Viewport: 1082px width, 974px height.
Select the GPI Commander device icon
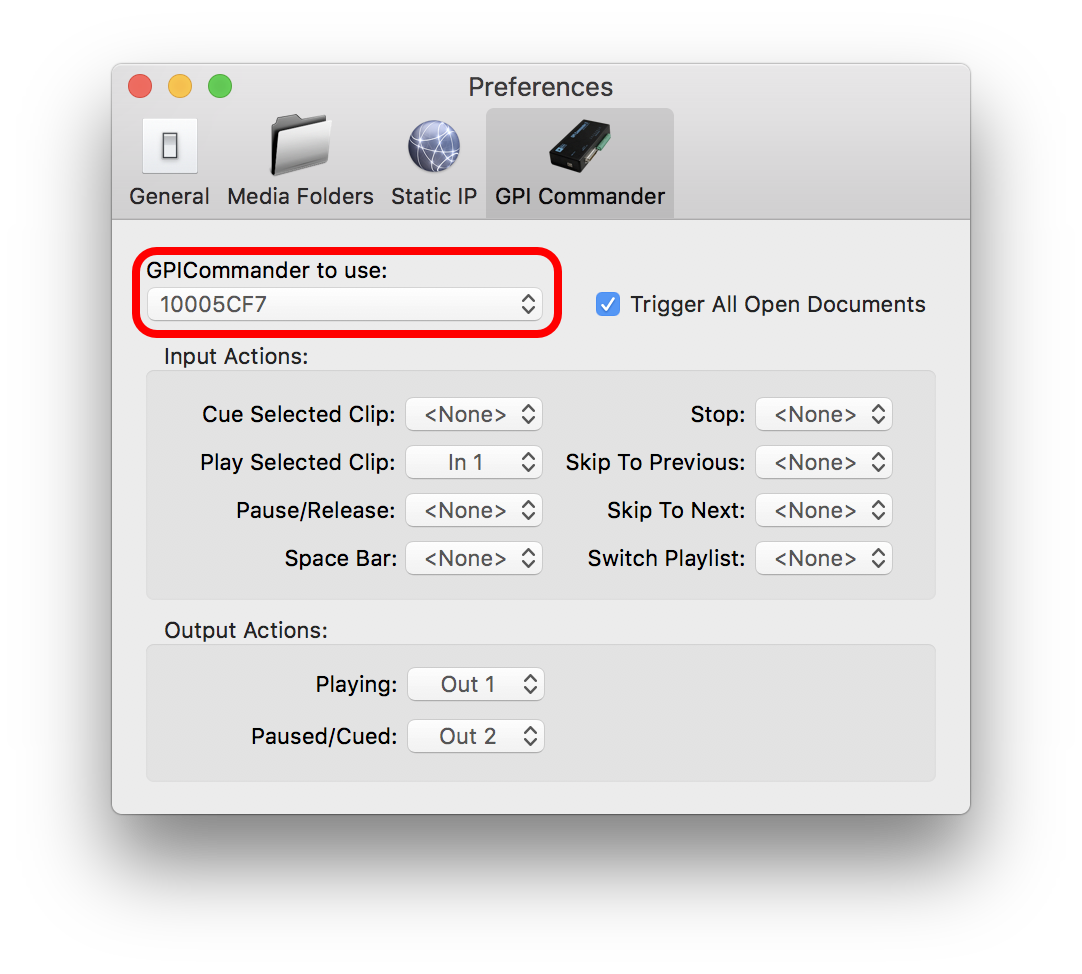(x=580, y=146)
